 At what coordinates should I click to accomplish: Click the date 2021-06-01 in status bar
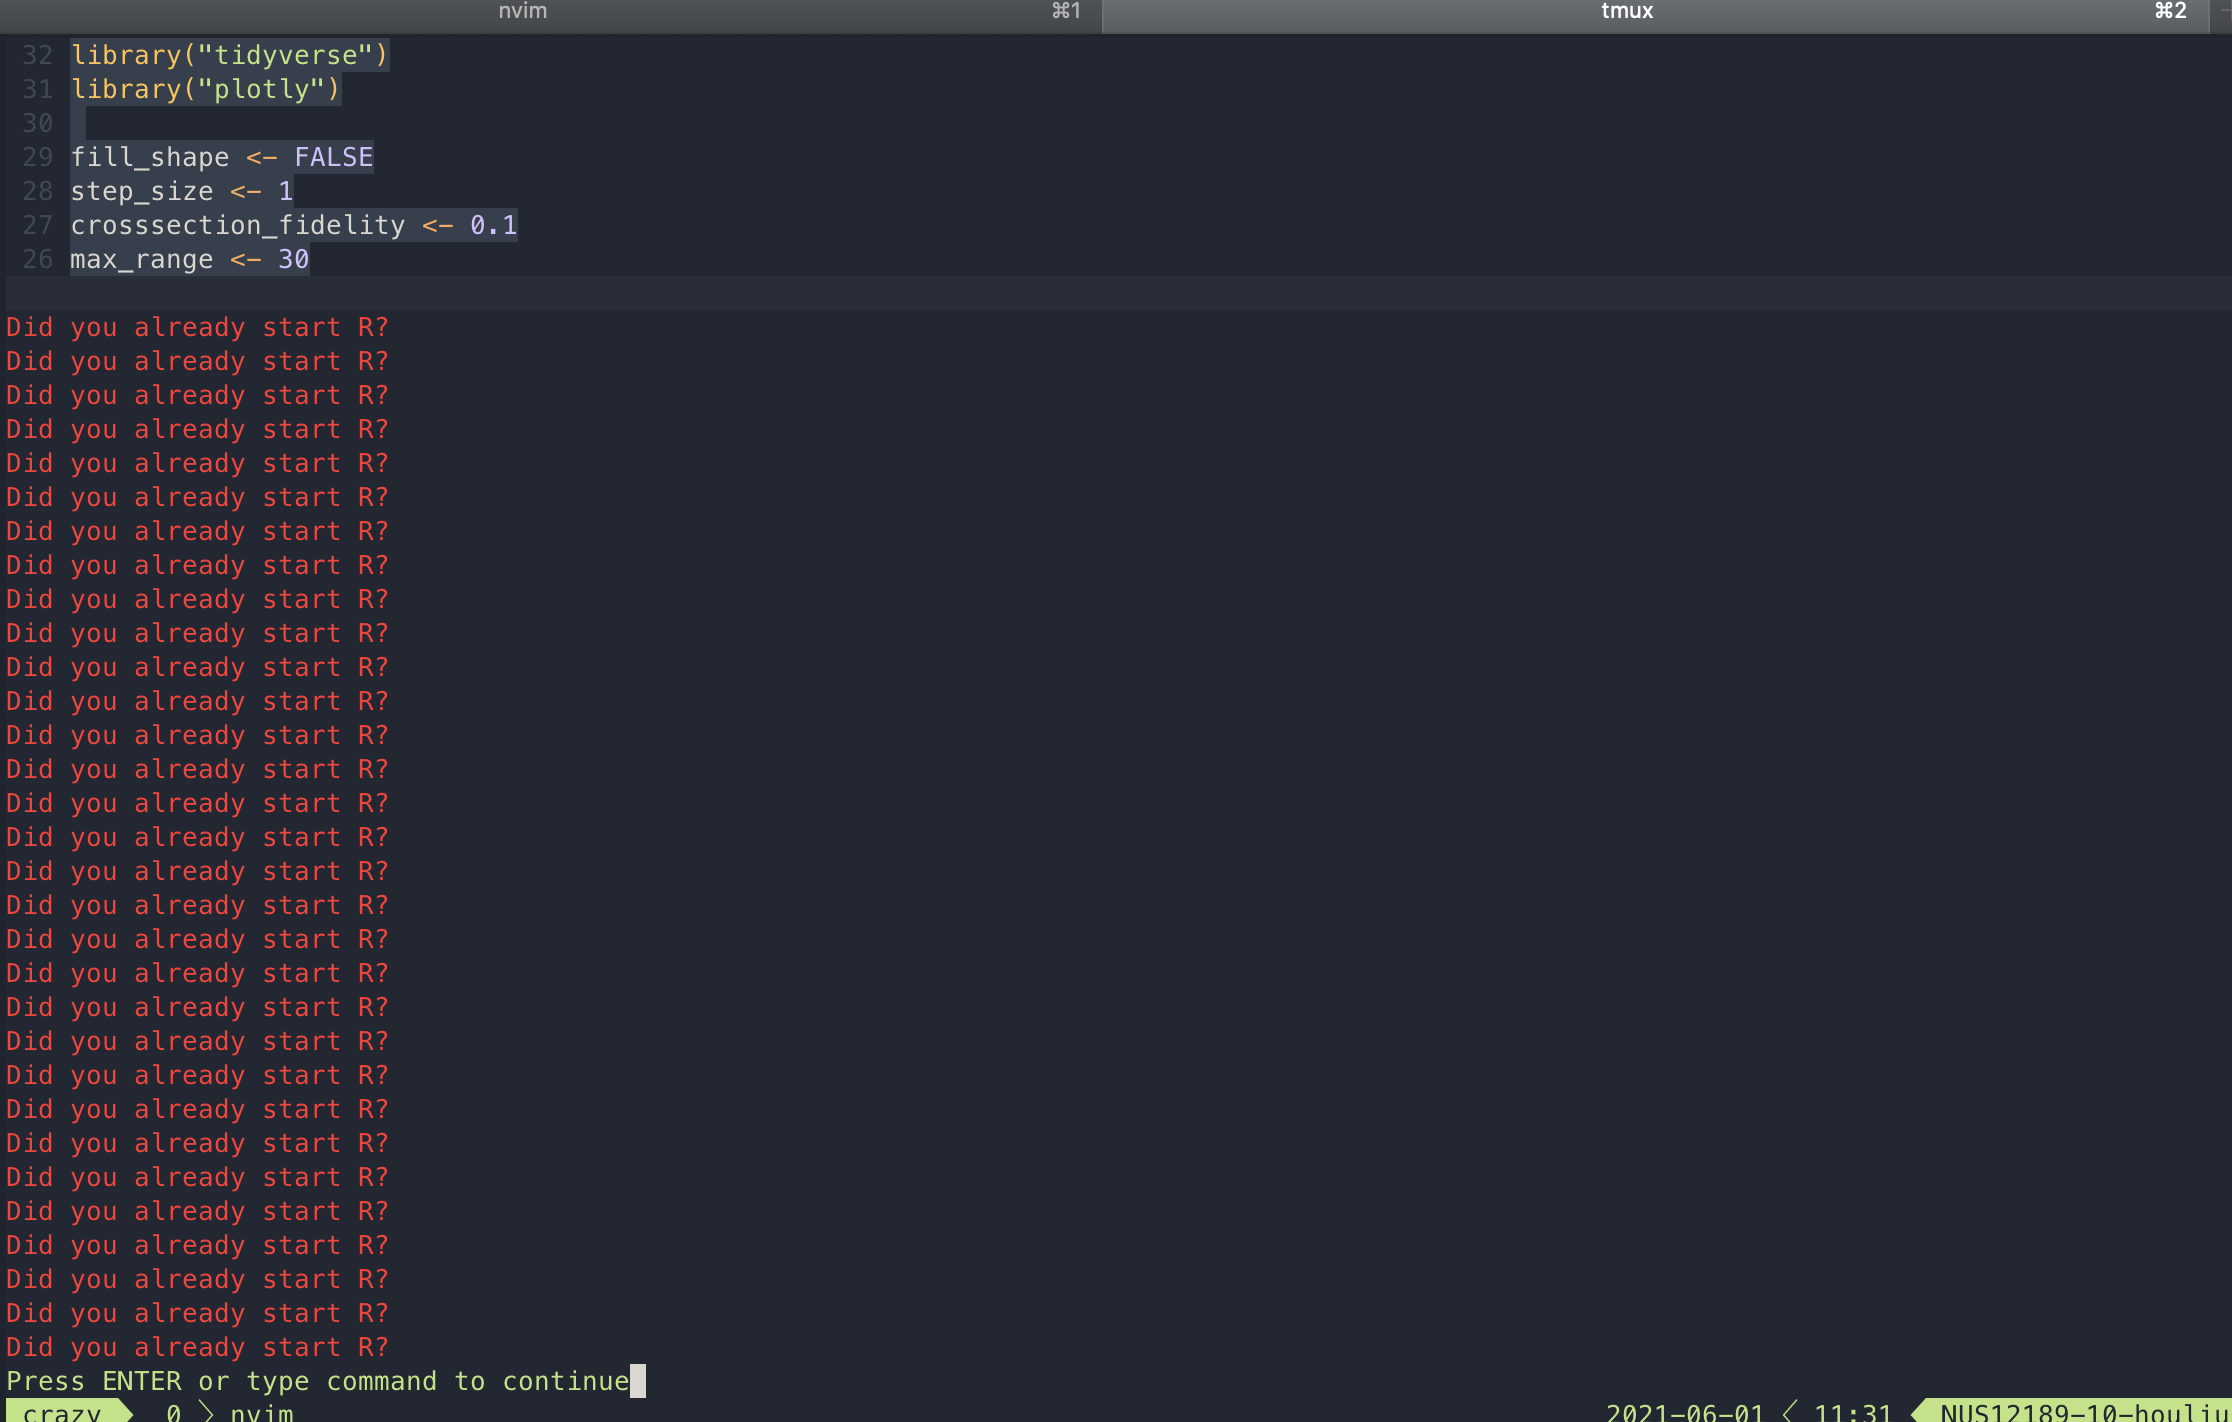pyautogui.click(x=1685, y=1412)
